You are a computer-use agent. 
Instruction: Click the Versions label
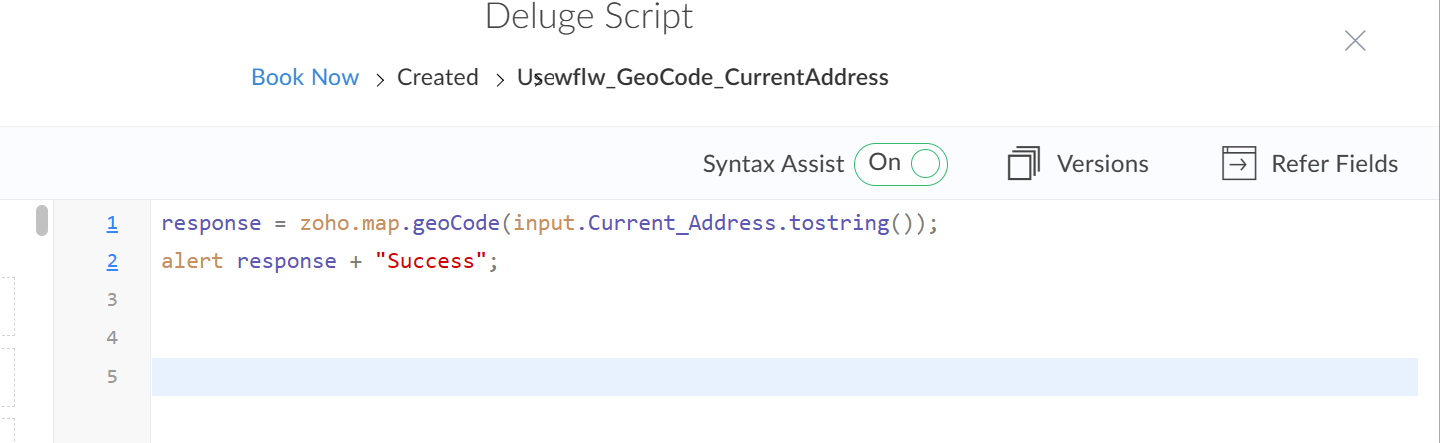(1102, 163)
